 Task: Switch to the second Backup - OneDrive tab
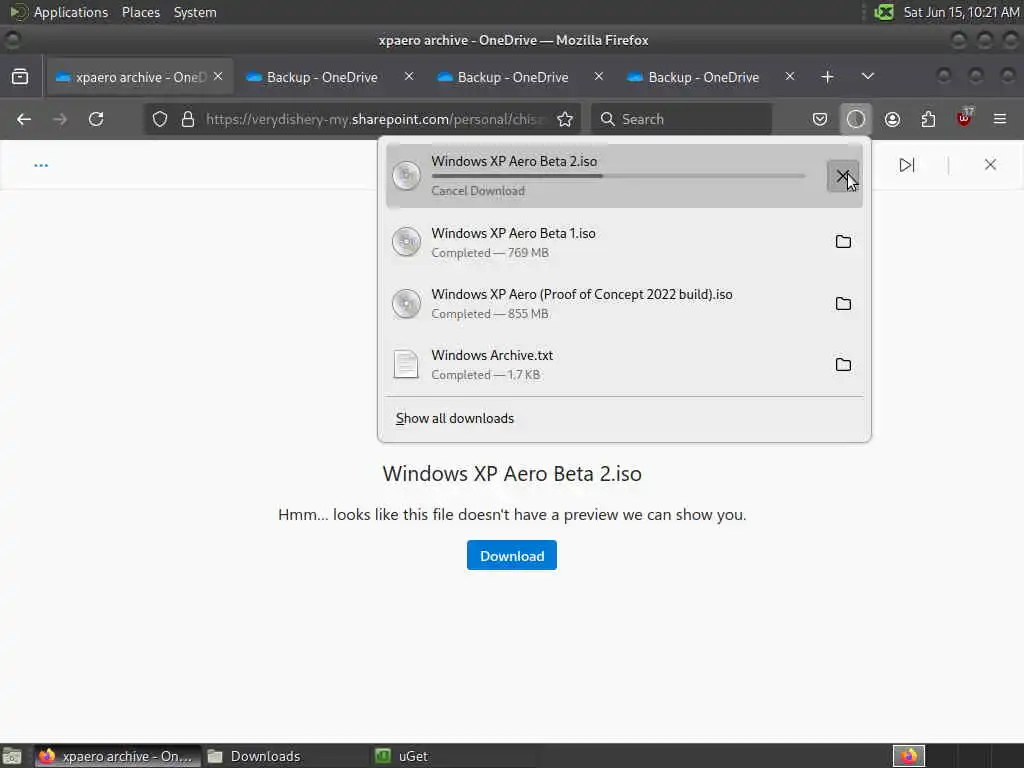click(x=321, y=77)
